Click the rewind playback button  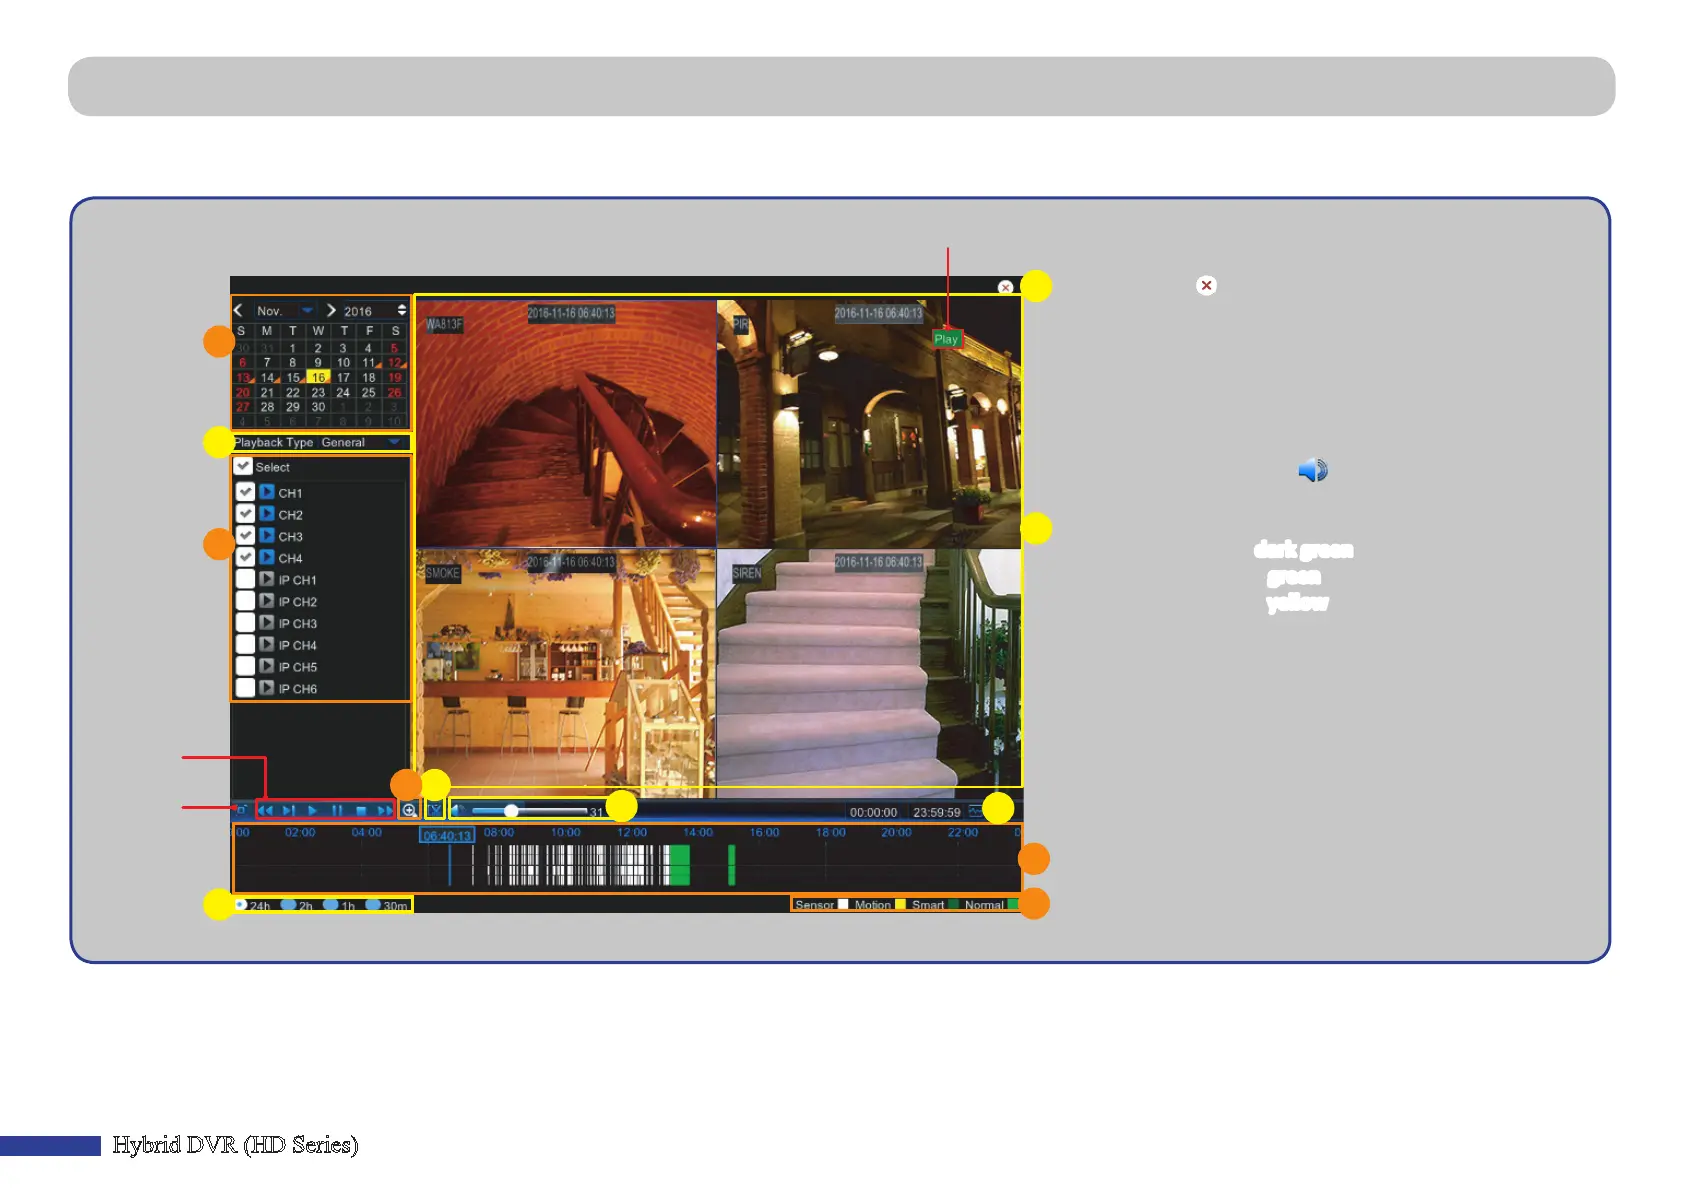pos(265,810)
